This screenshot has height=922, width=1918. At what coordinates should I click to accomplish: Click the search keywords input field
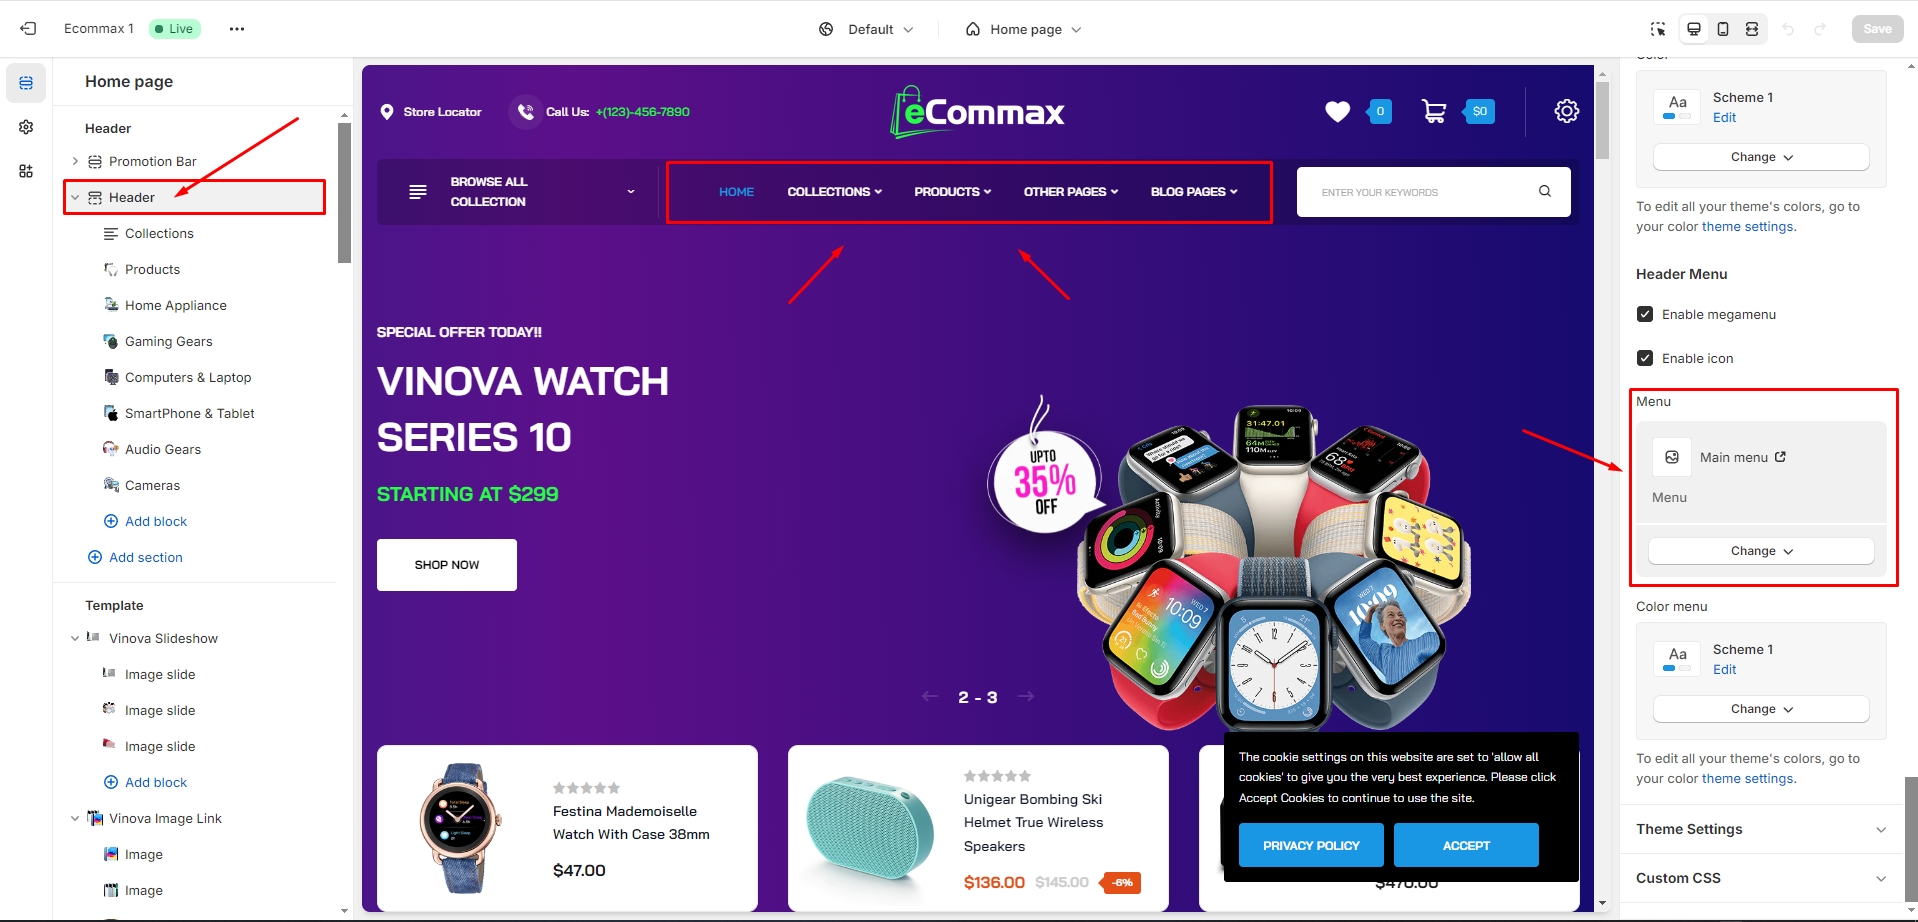(1420, 192)
